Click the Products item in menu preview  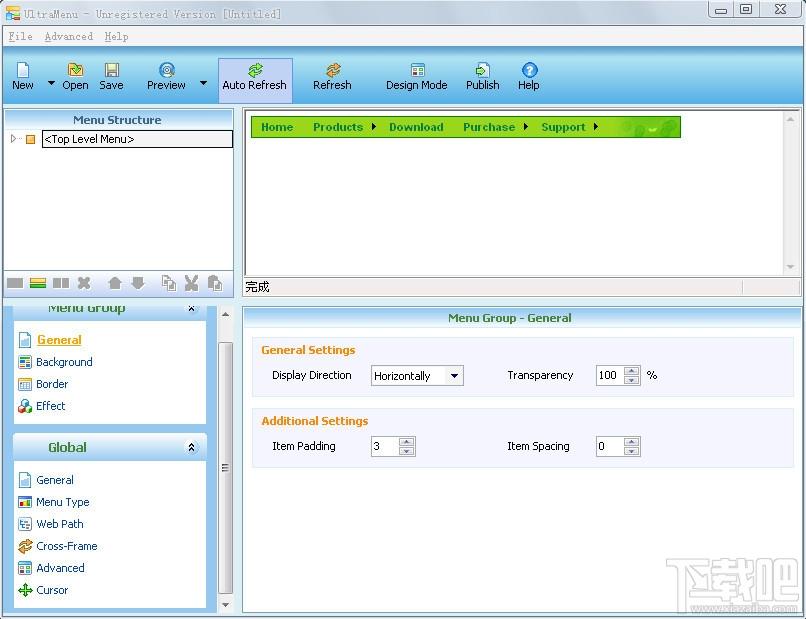click(x=338, y=127)
